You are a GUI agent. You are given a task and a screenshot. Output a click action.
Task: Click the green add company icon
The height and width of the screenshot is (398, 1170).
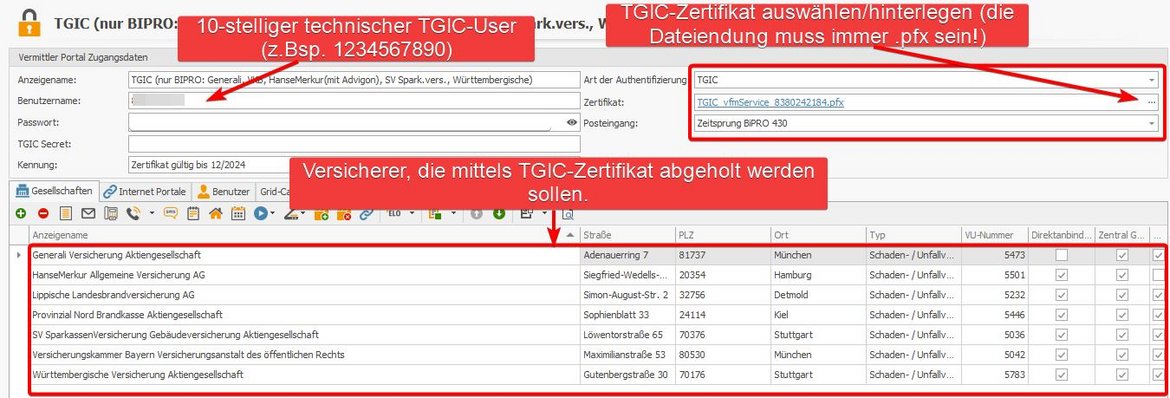(21, 214)
